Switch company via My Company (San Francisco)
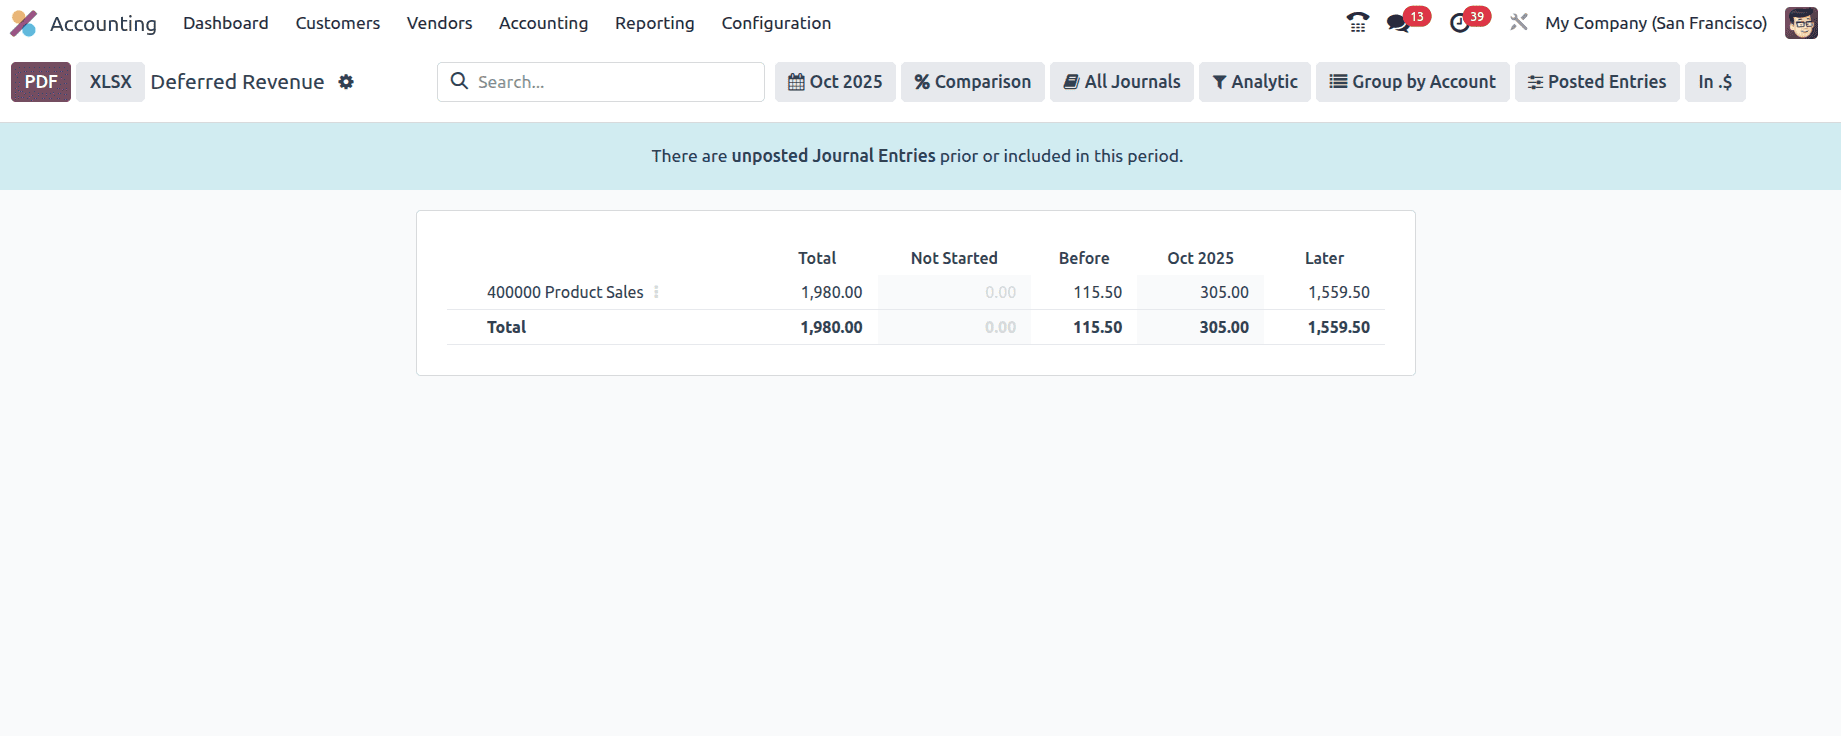Image resolution: width=1841 pixels, height=736 pixels. [1656, 23]
